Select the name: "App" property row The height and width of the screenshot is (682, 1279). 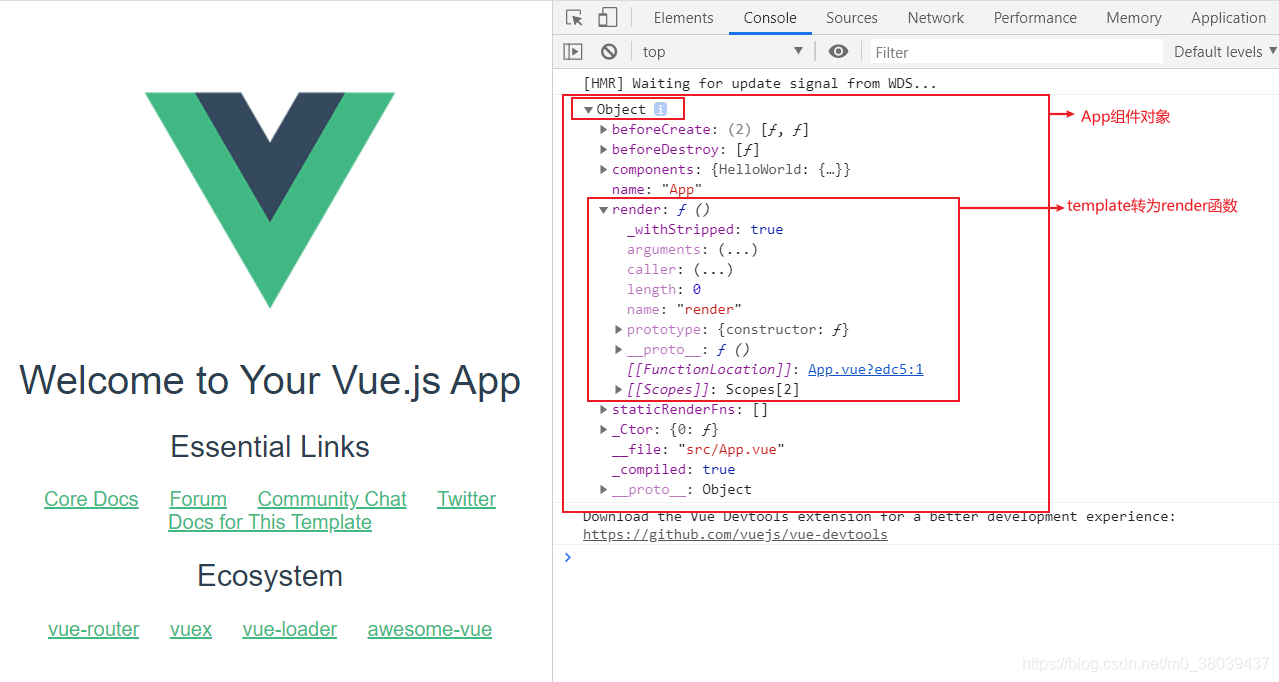[x=657, y=189]
